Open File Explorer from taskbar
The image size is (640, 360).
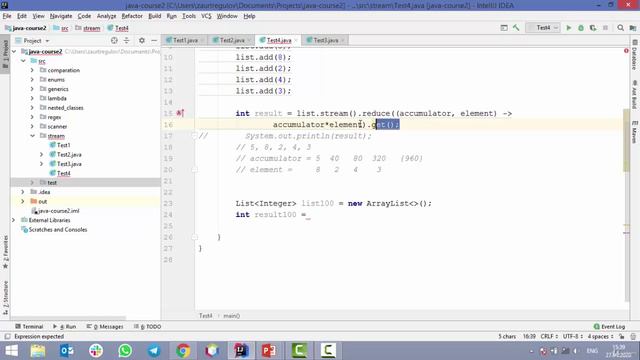pos(38,351)
